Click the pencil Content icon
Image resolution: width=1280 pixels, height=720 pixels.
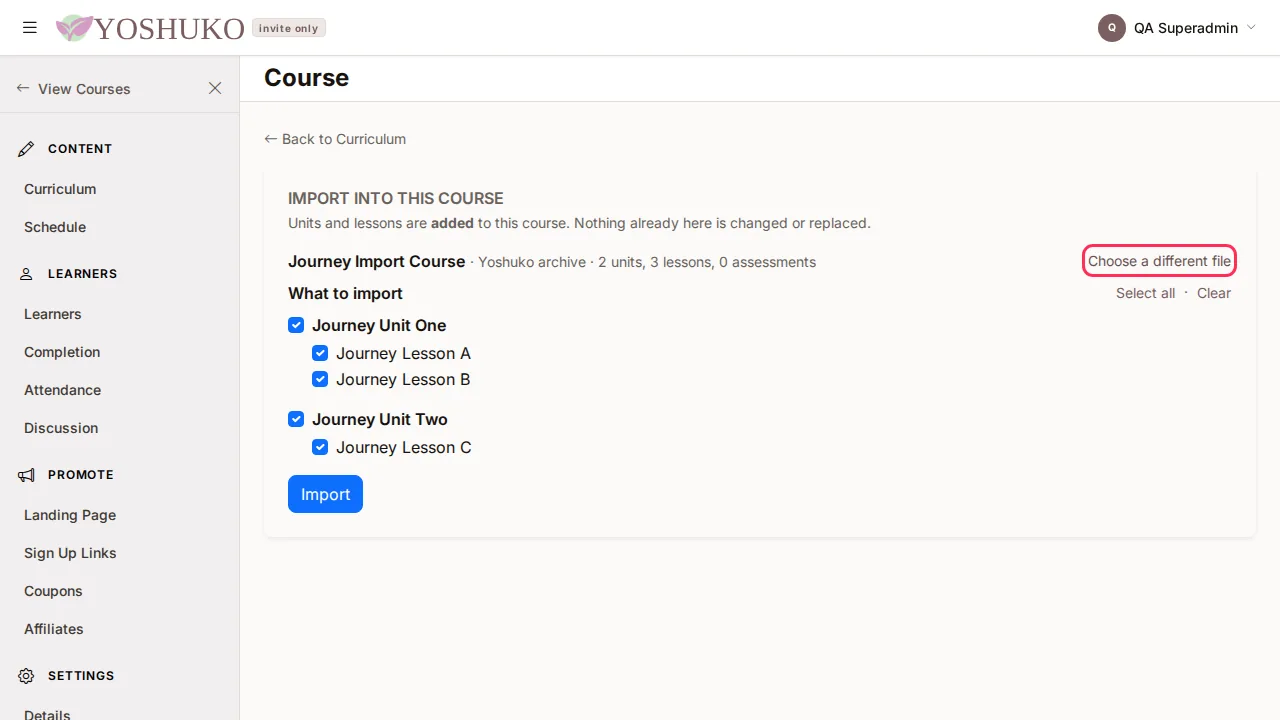click(27, 149)
